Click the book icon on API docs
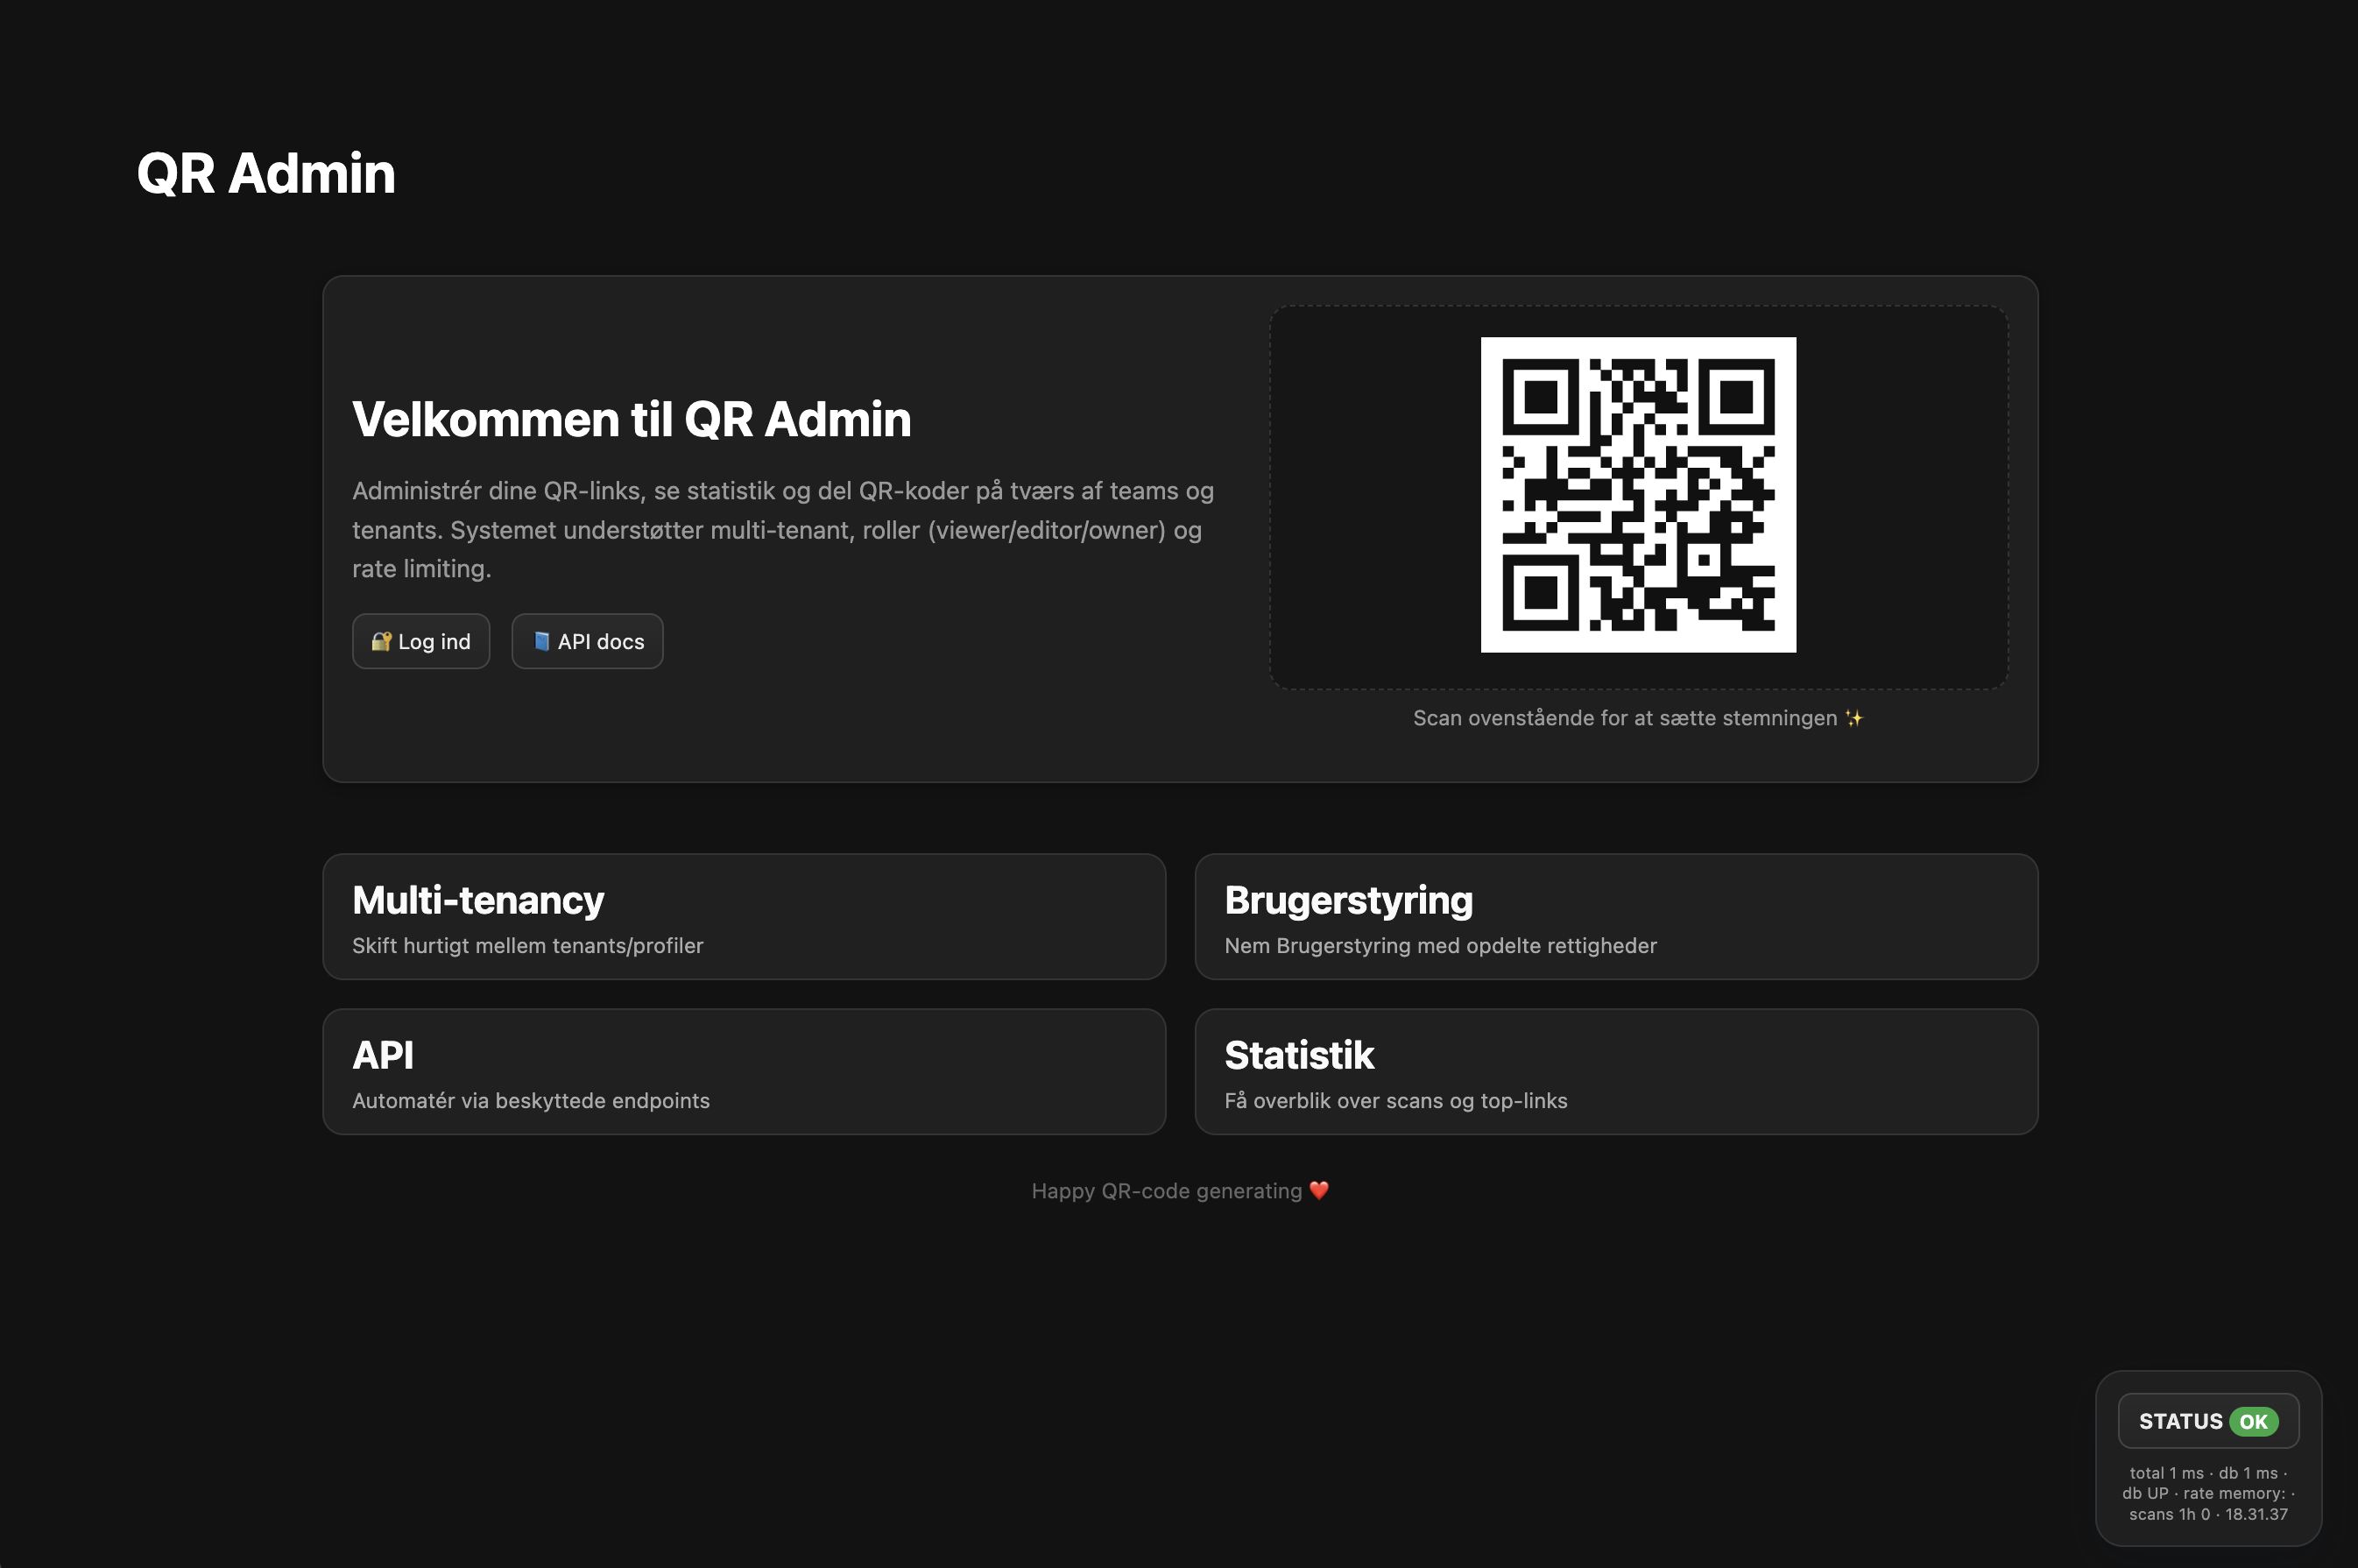The width and height of the screenshot is (2358, 1568). 541,641
